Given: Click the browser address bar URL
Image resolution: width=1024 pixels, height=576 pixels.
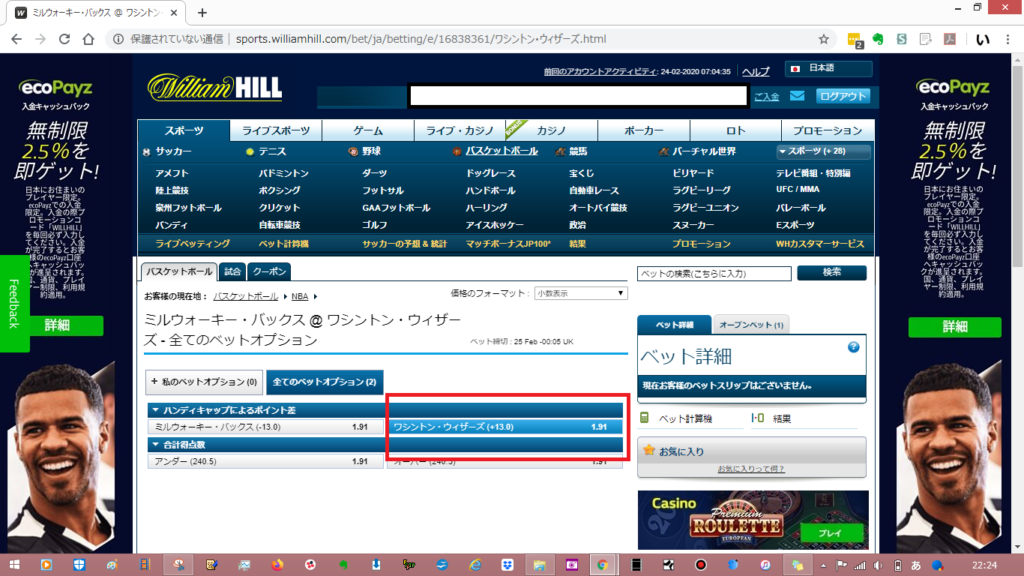Looking at the screenshot, I should pos(421,39).
